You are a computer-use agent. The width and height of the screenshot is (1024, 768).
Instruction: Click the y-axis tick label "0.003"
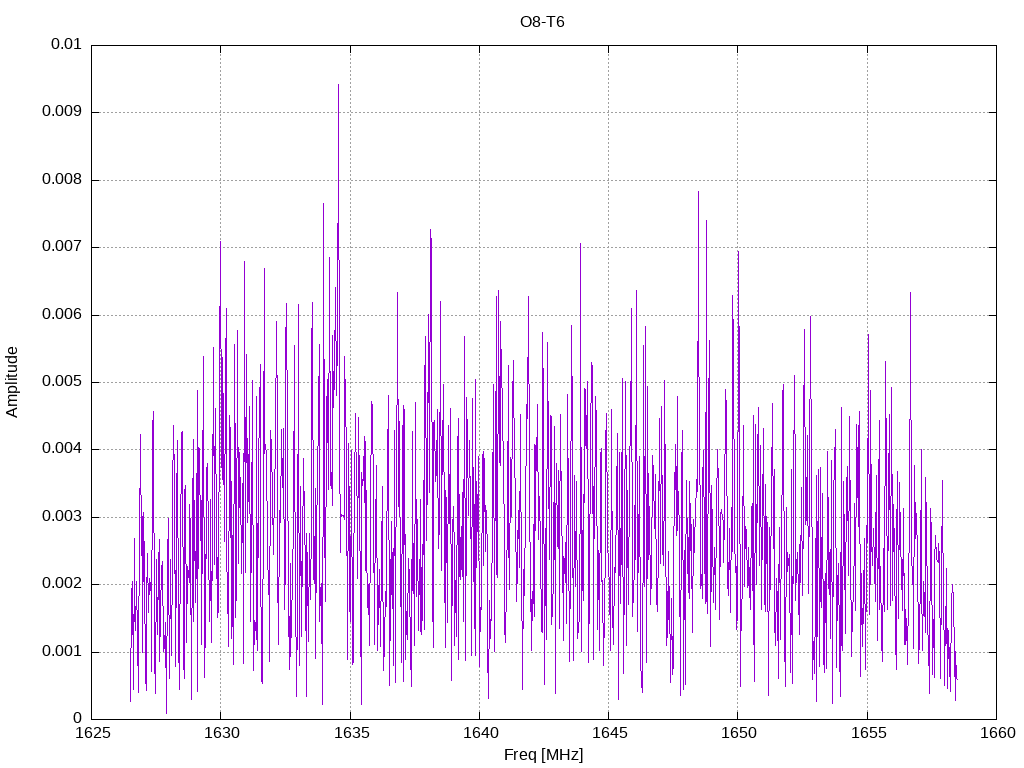(62, 517)
